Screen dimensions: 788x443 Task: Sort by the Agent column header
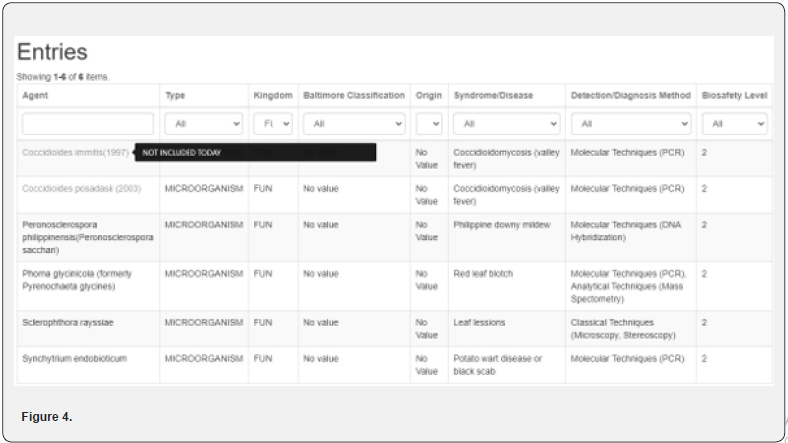36,96
